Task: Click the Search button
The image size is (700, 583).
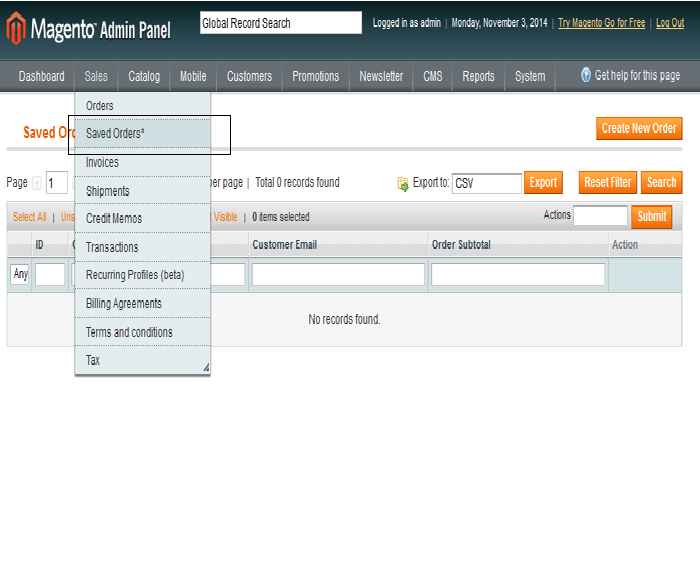Action: pyautogui.click(x=661, y=183)
